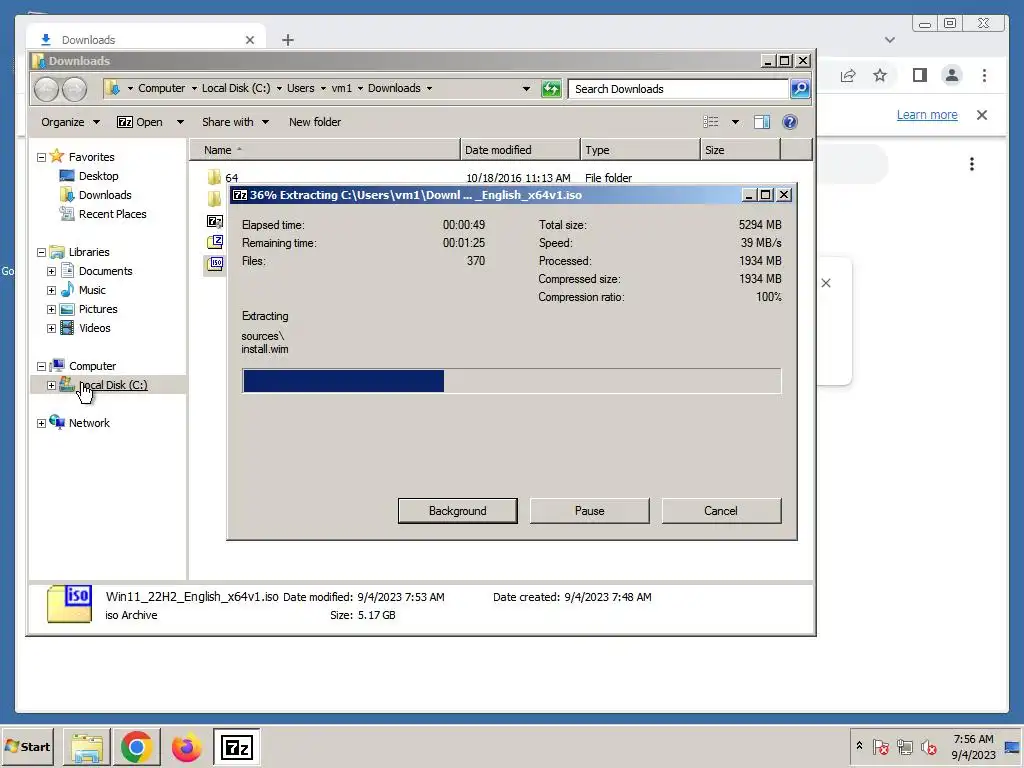The height and width of the screenshot is (768, 1024).
Task: Open the Share with menu
Action: [x=235, y=122]
